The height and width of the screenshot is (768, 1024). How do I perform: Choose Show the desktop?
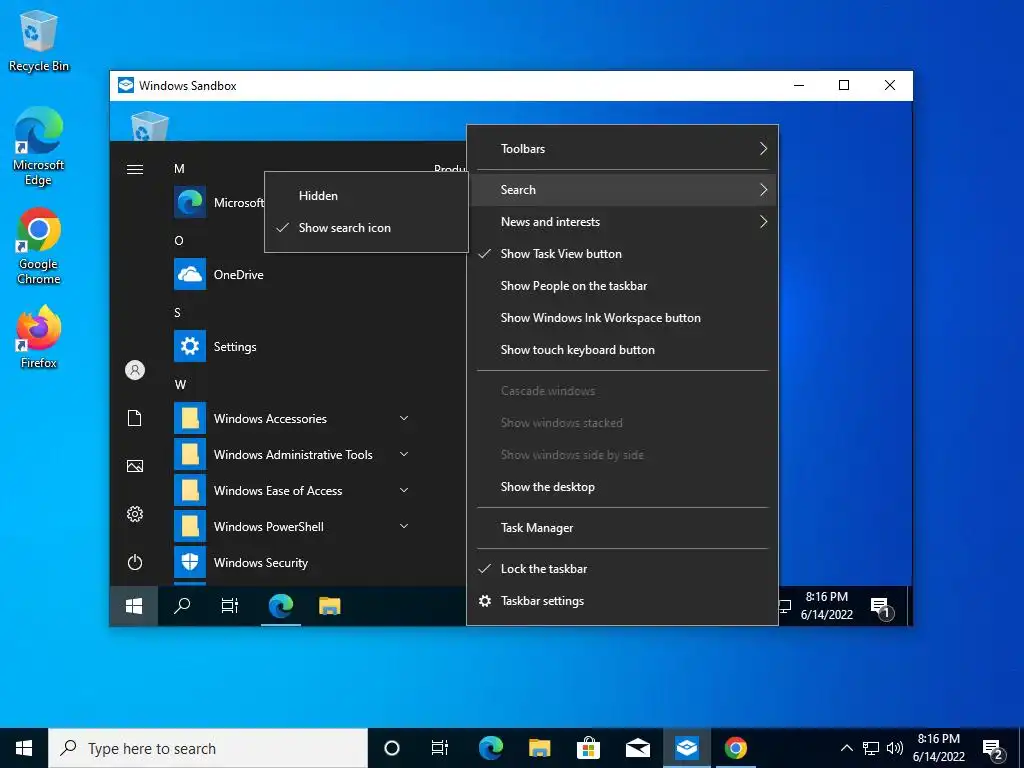point(622,487)
